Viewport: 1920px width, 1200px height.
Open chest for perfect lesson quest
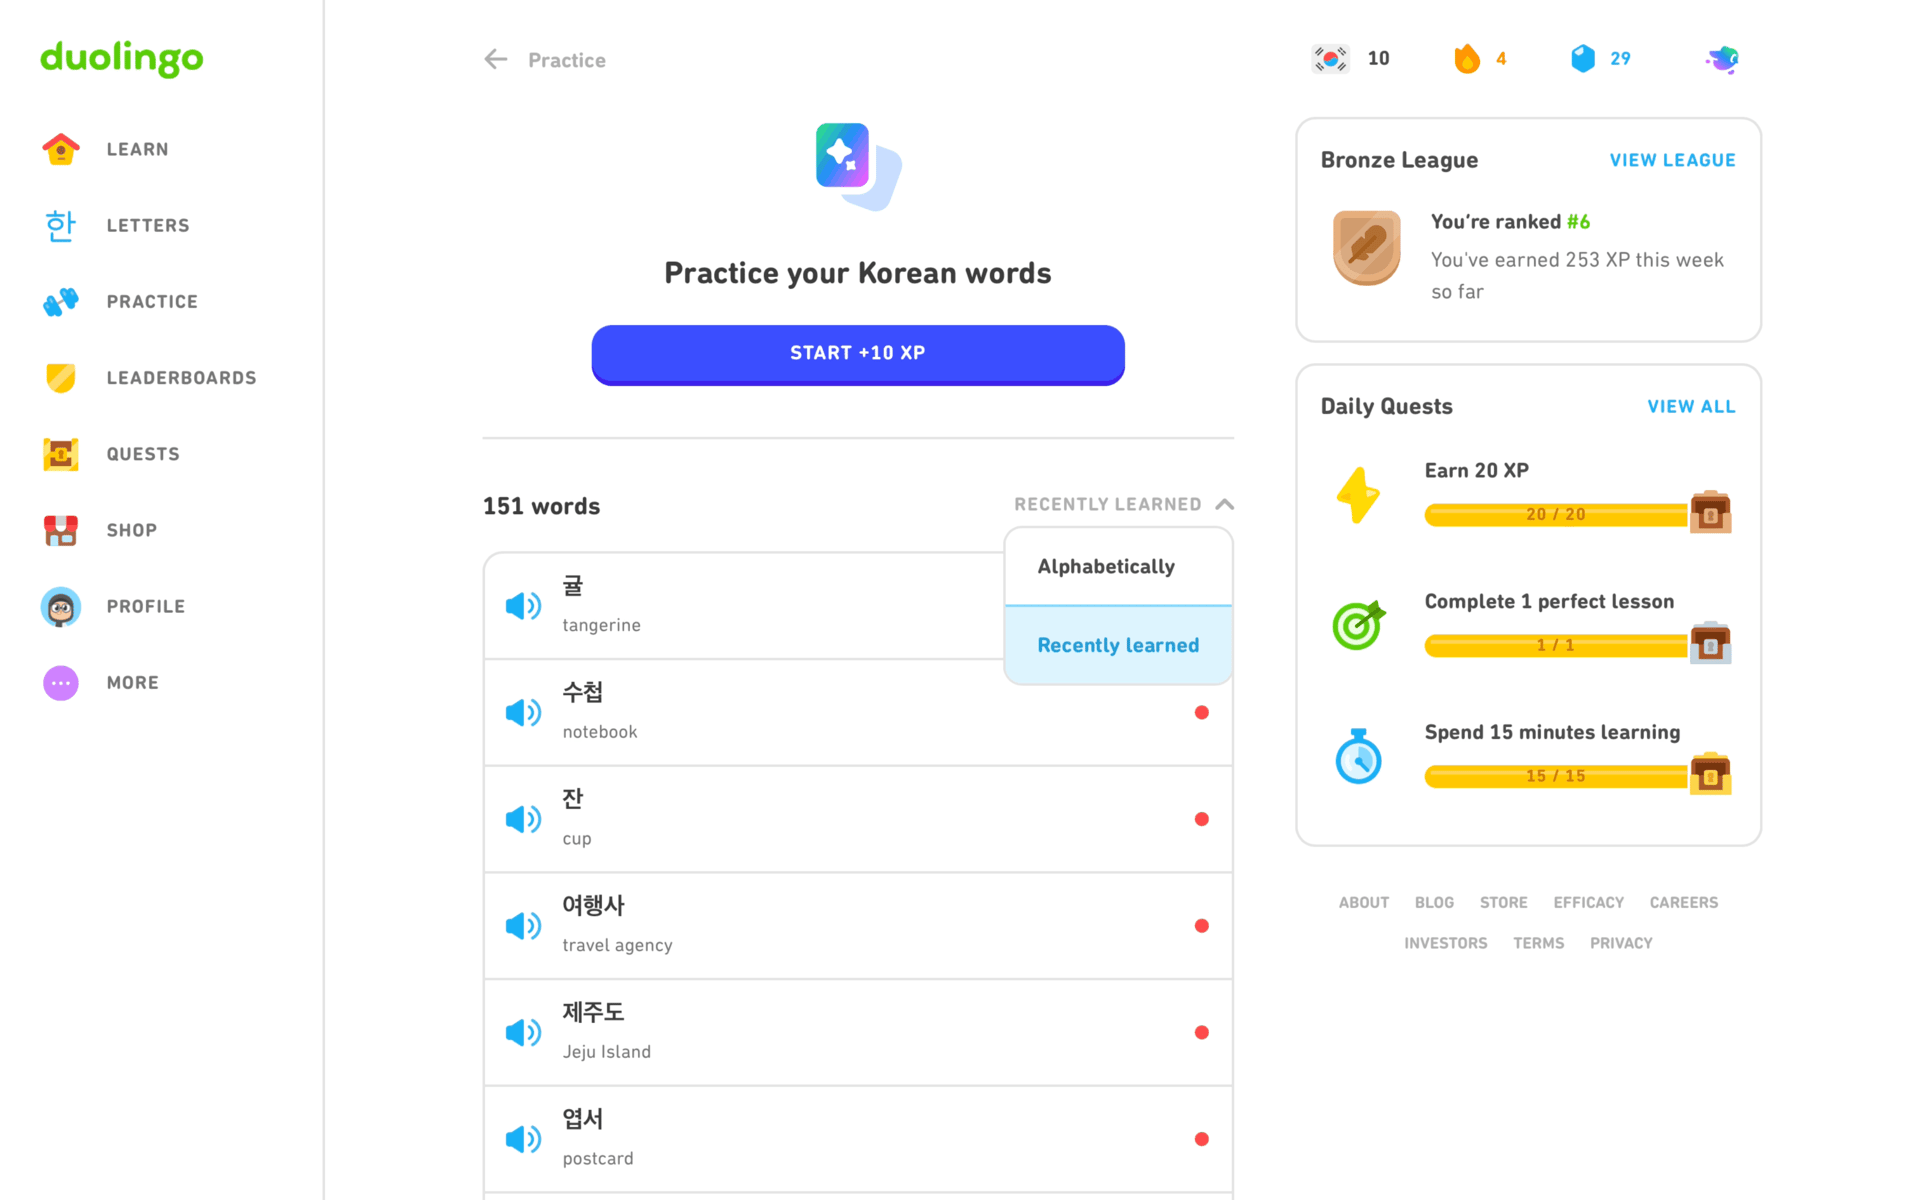point(1710,642)
